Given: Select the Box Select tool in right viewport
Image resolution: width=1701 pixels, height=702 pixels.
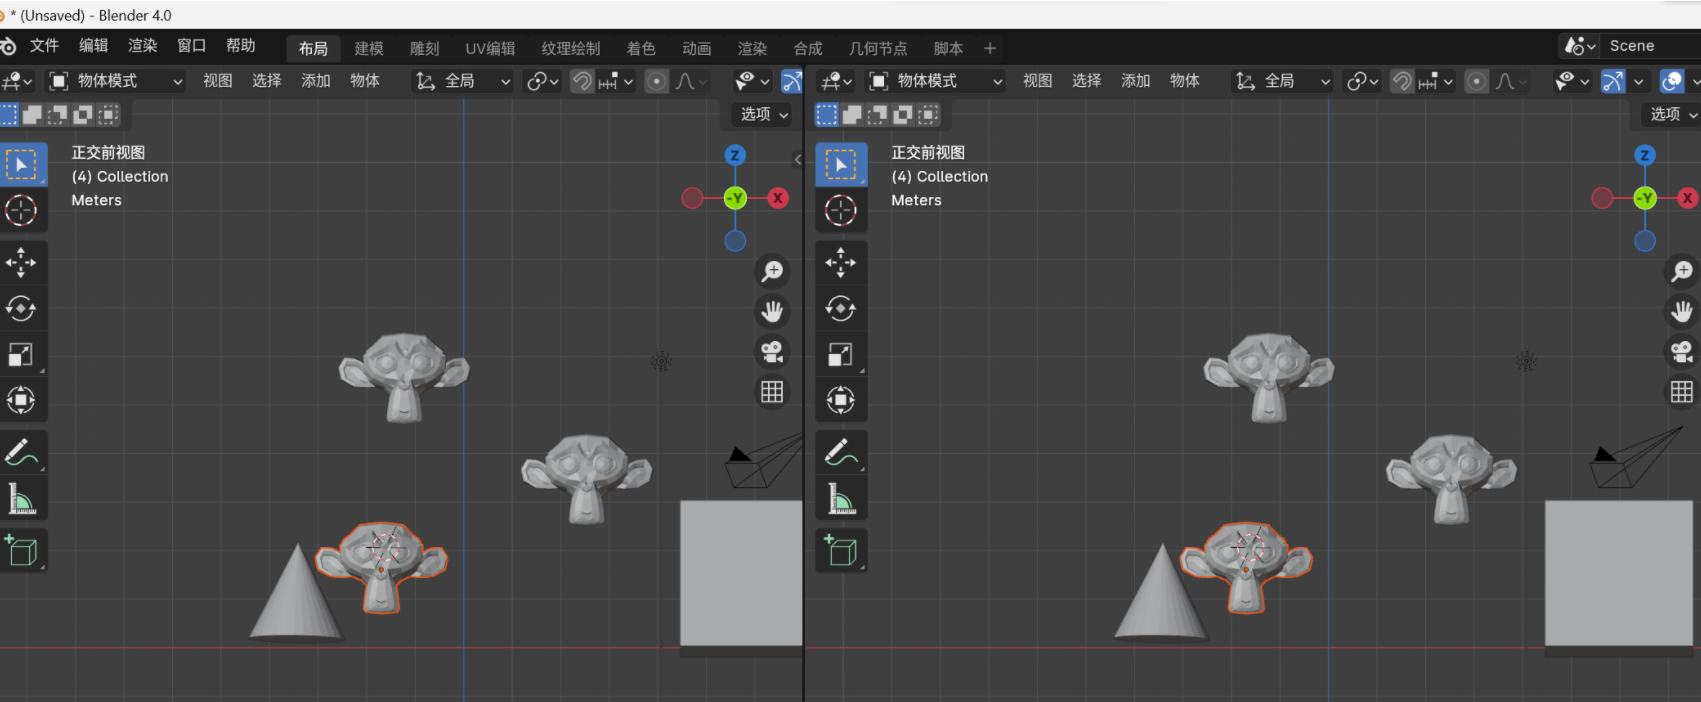Looking at the screenshot, I should point(841,165).
